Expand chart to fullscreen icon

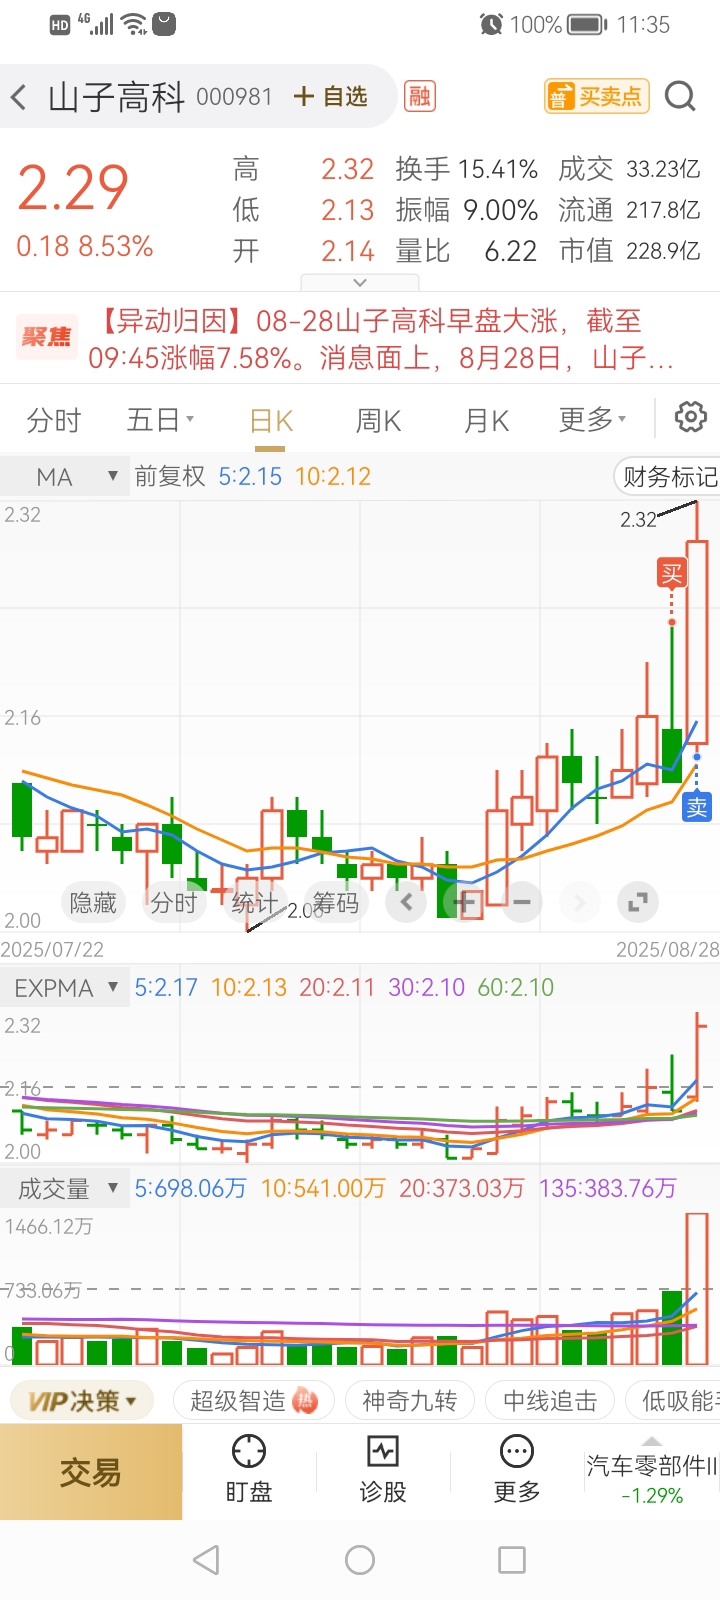[637, 903]
